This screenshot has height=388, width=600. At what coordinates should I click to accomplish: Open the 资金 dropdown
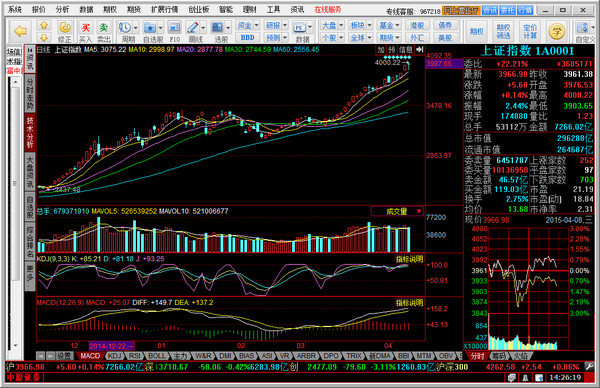coord(248,25)
